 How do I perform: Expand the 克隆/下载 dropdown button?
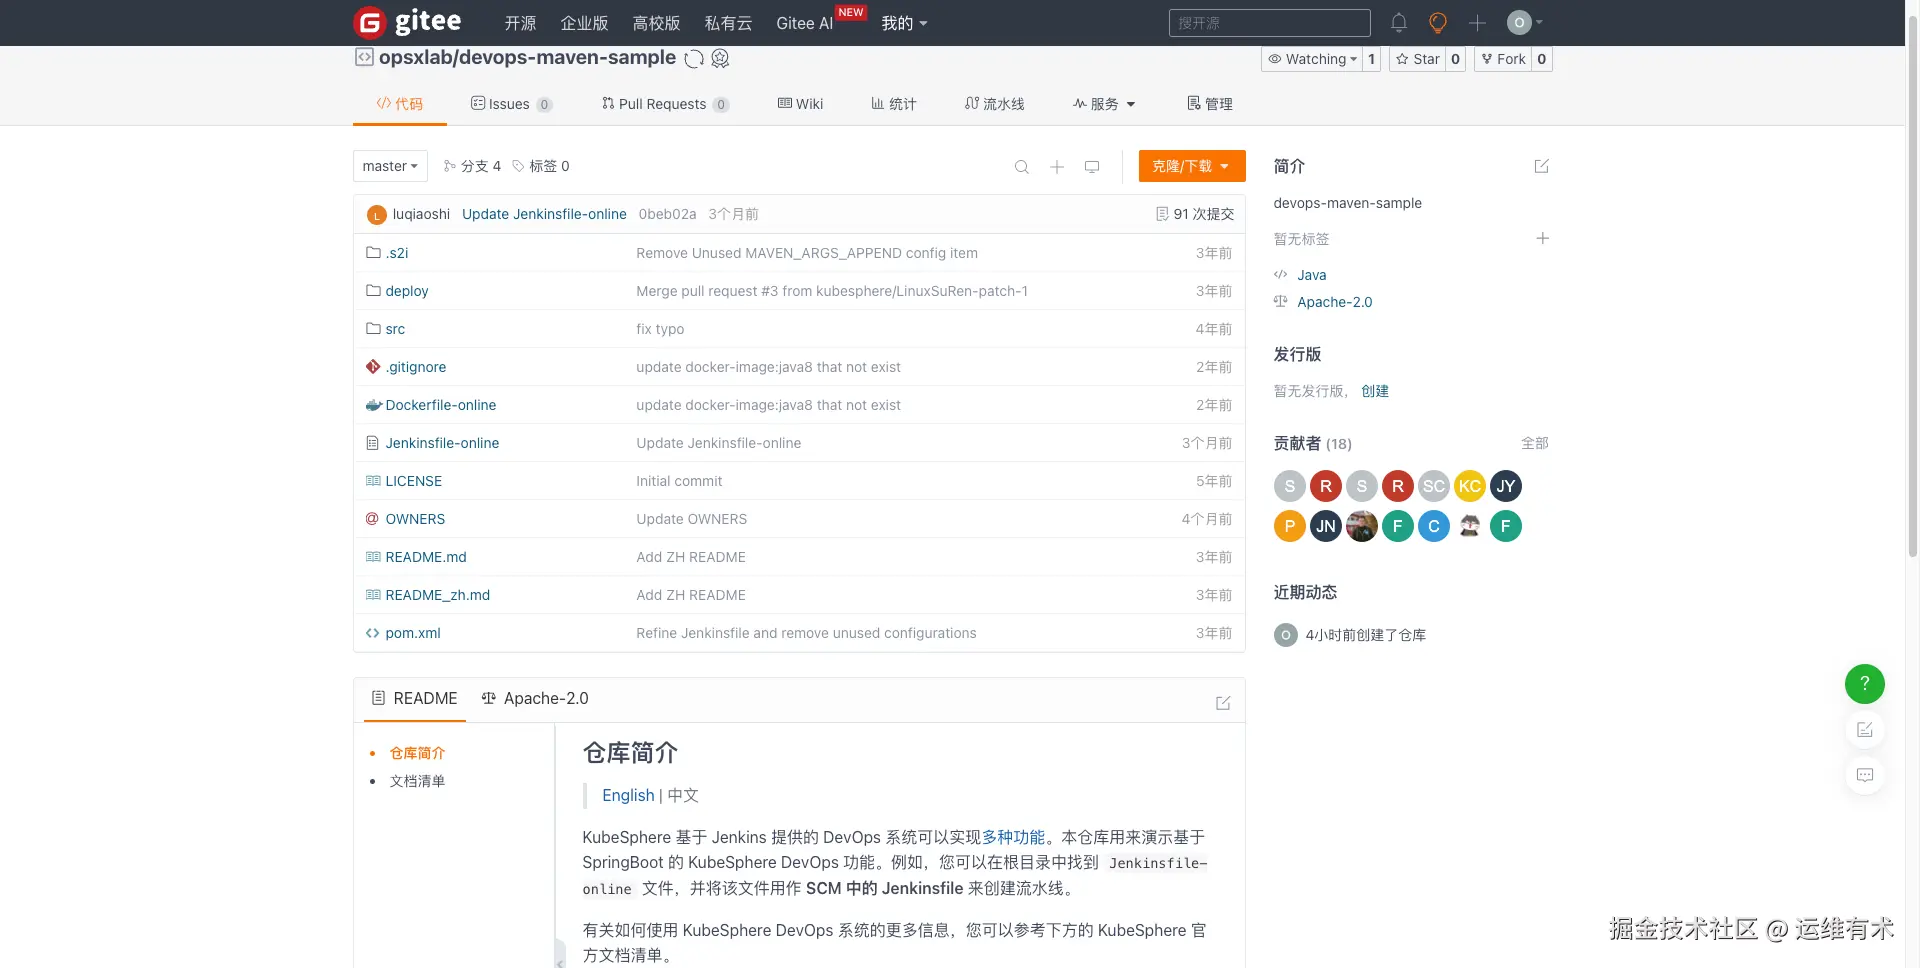pos(1192,166)
